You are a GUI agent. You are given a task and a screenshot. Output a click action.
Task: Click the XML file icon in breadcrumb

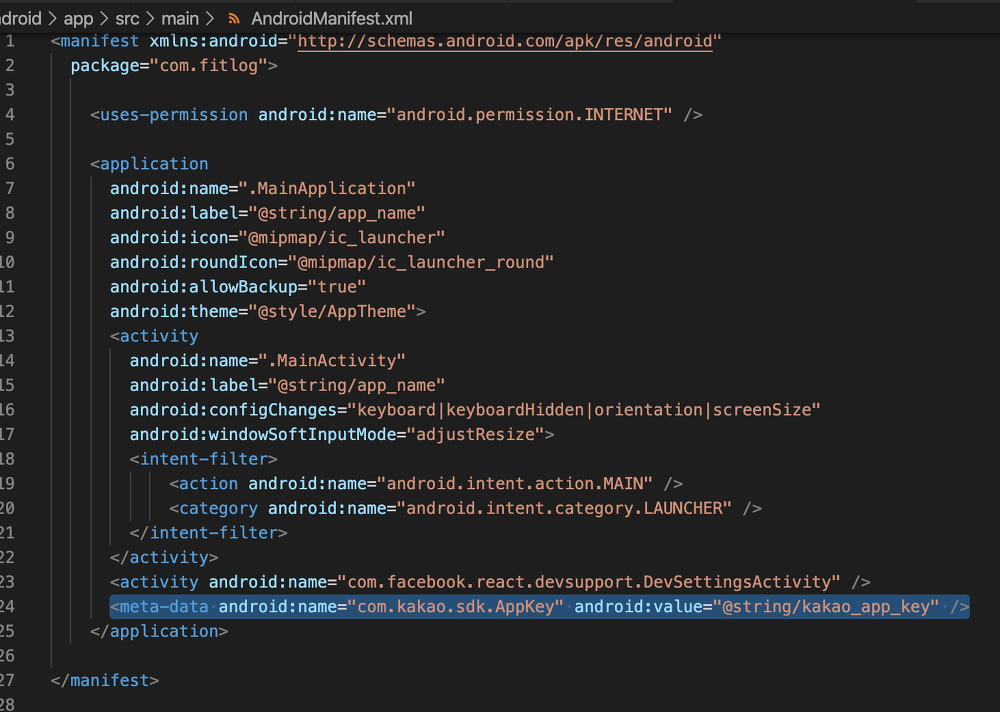coord(234,19)
